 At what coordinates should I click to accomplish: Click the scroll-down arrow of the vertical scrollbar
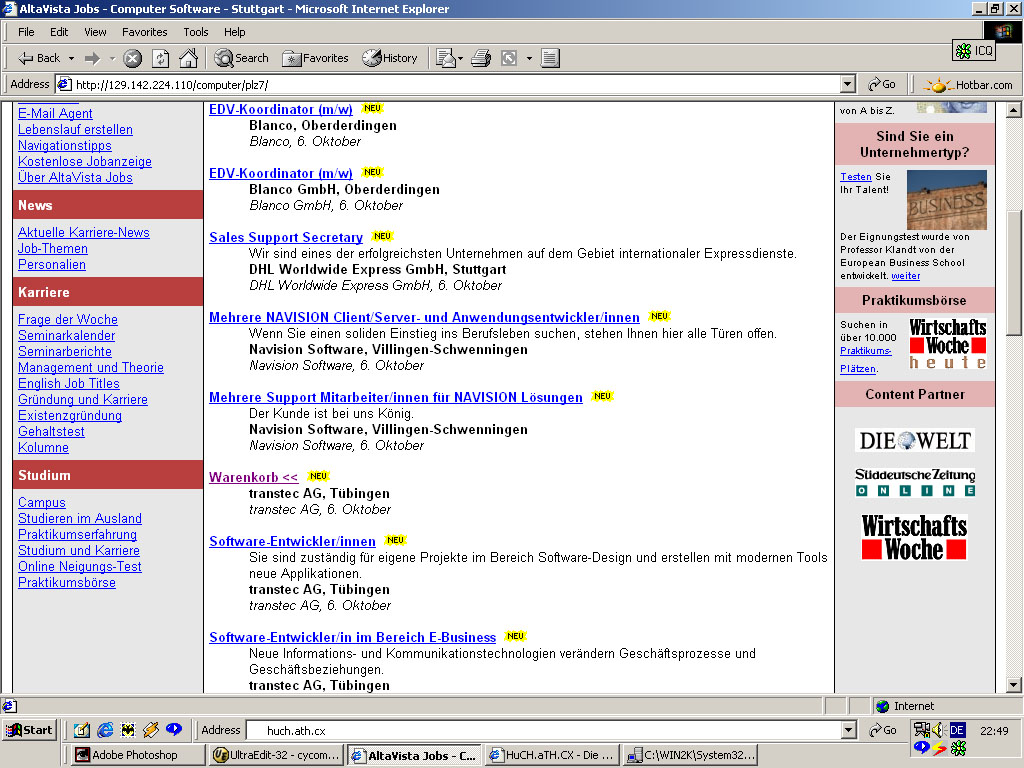click(1014, 685)
